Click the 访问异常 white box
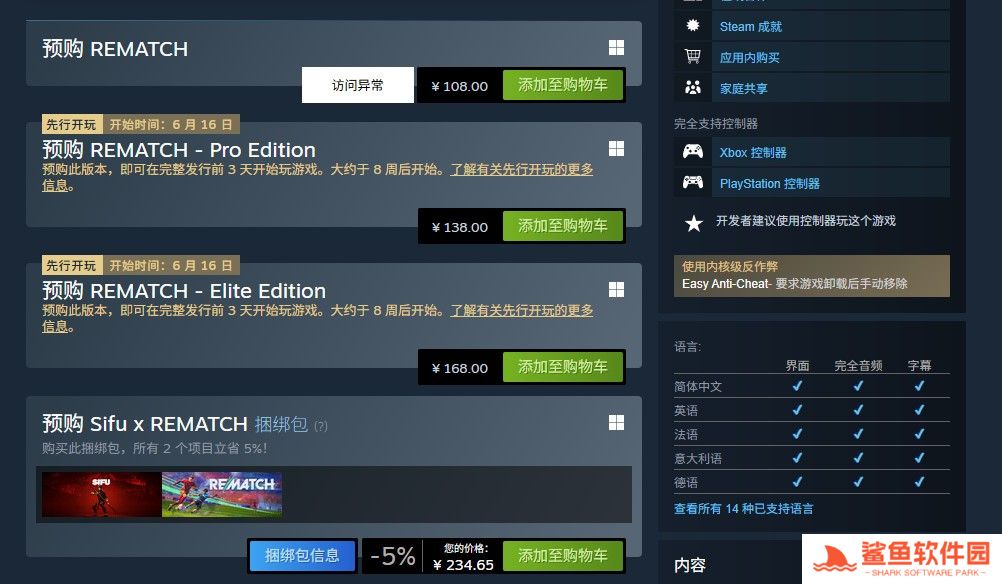1002x584 pixels. point(358,85)
